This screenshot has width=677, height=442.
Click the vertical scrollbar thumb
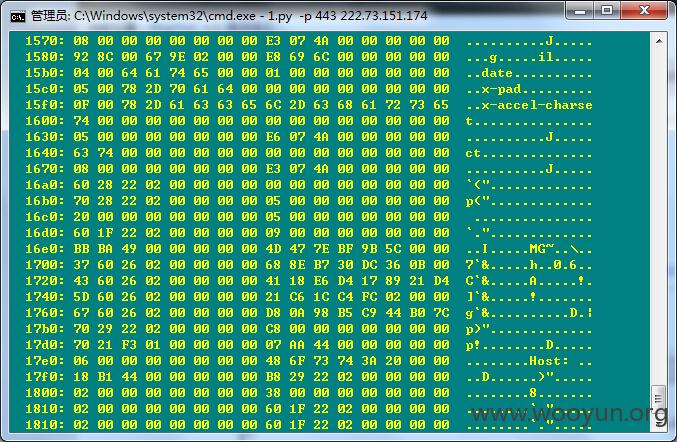(x=659, y=398)
